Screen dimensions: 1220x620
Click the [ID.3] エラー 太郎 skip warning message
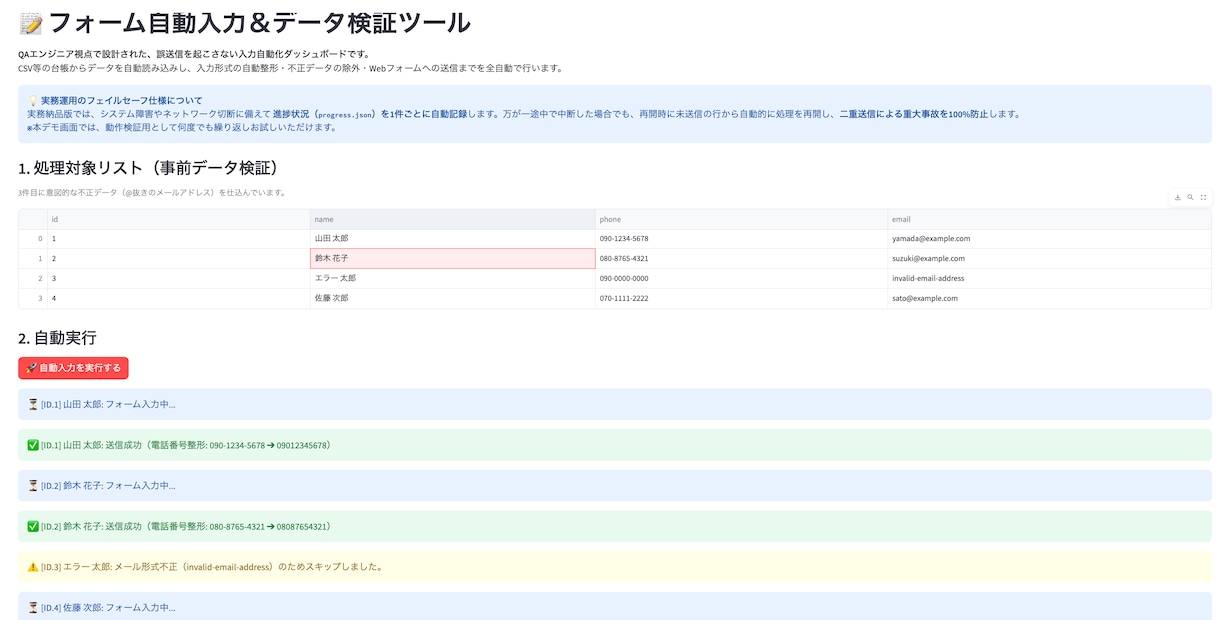[615, 567]
